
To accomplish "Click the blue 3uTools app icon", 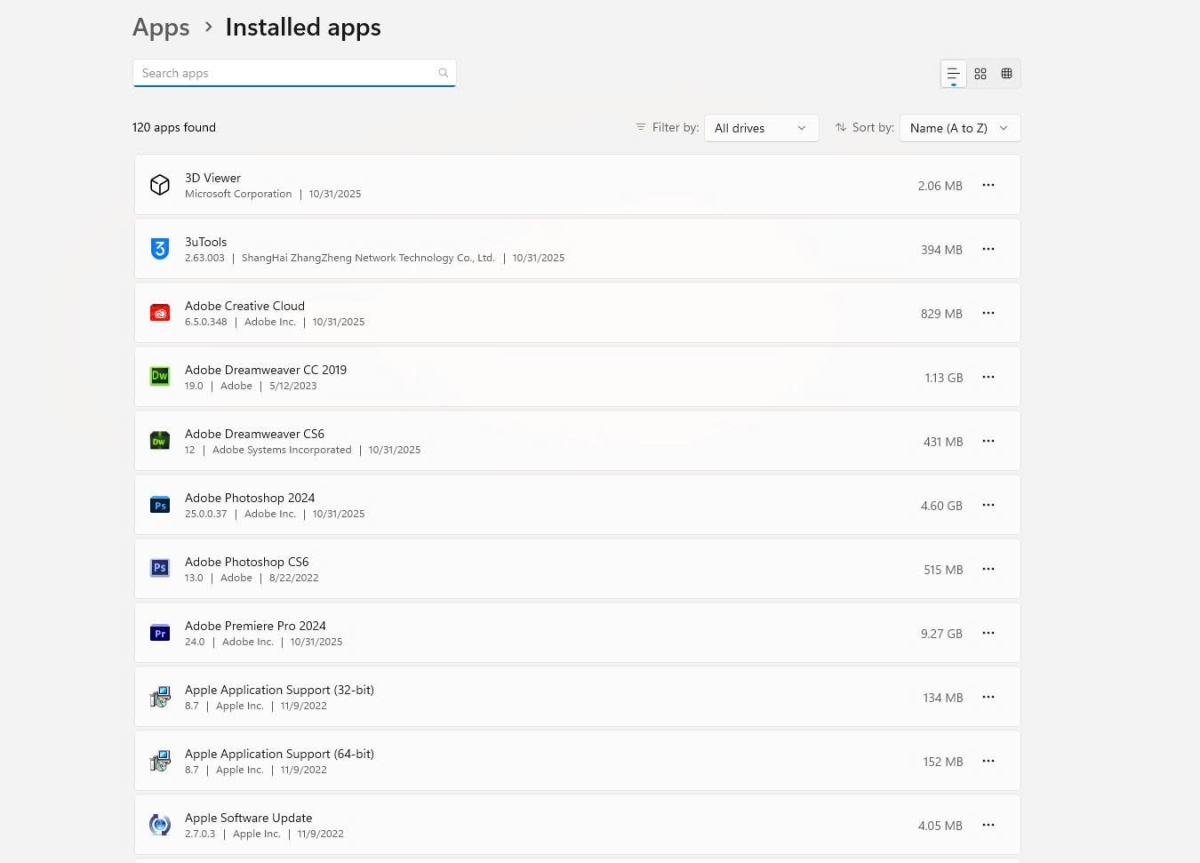I will [160, 248].
